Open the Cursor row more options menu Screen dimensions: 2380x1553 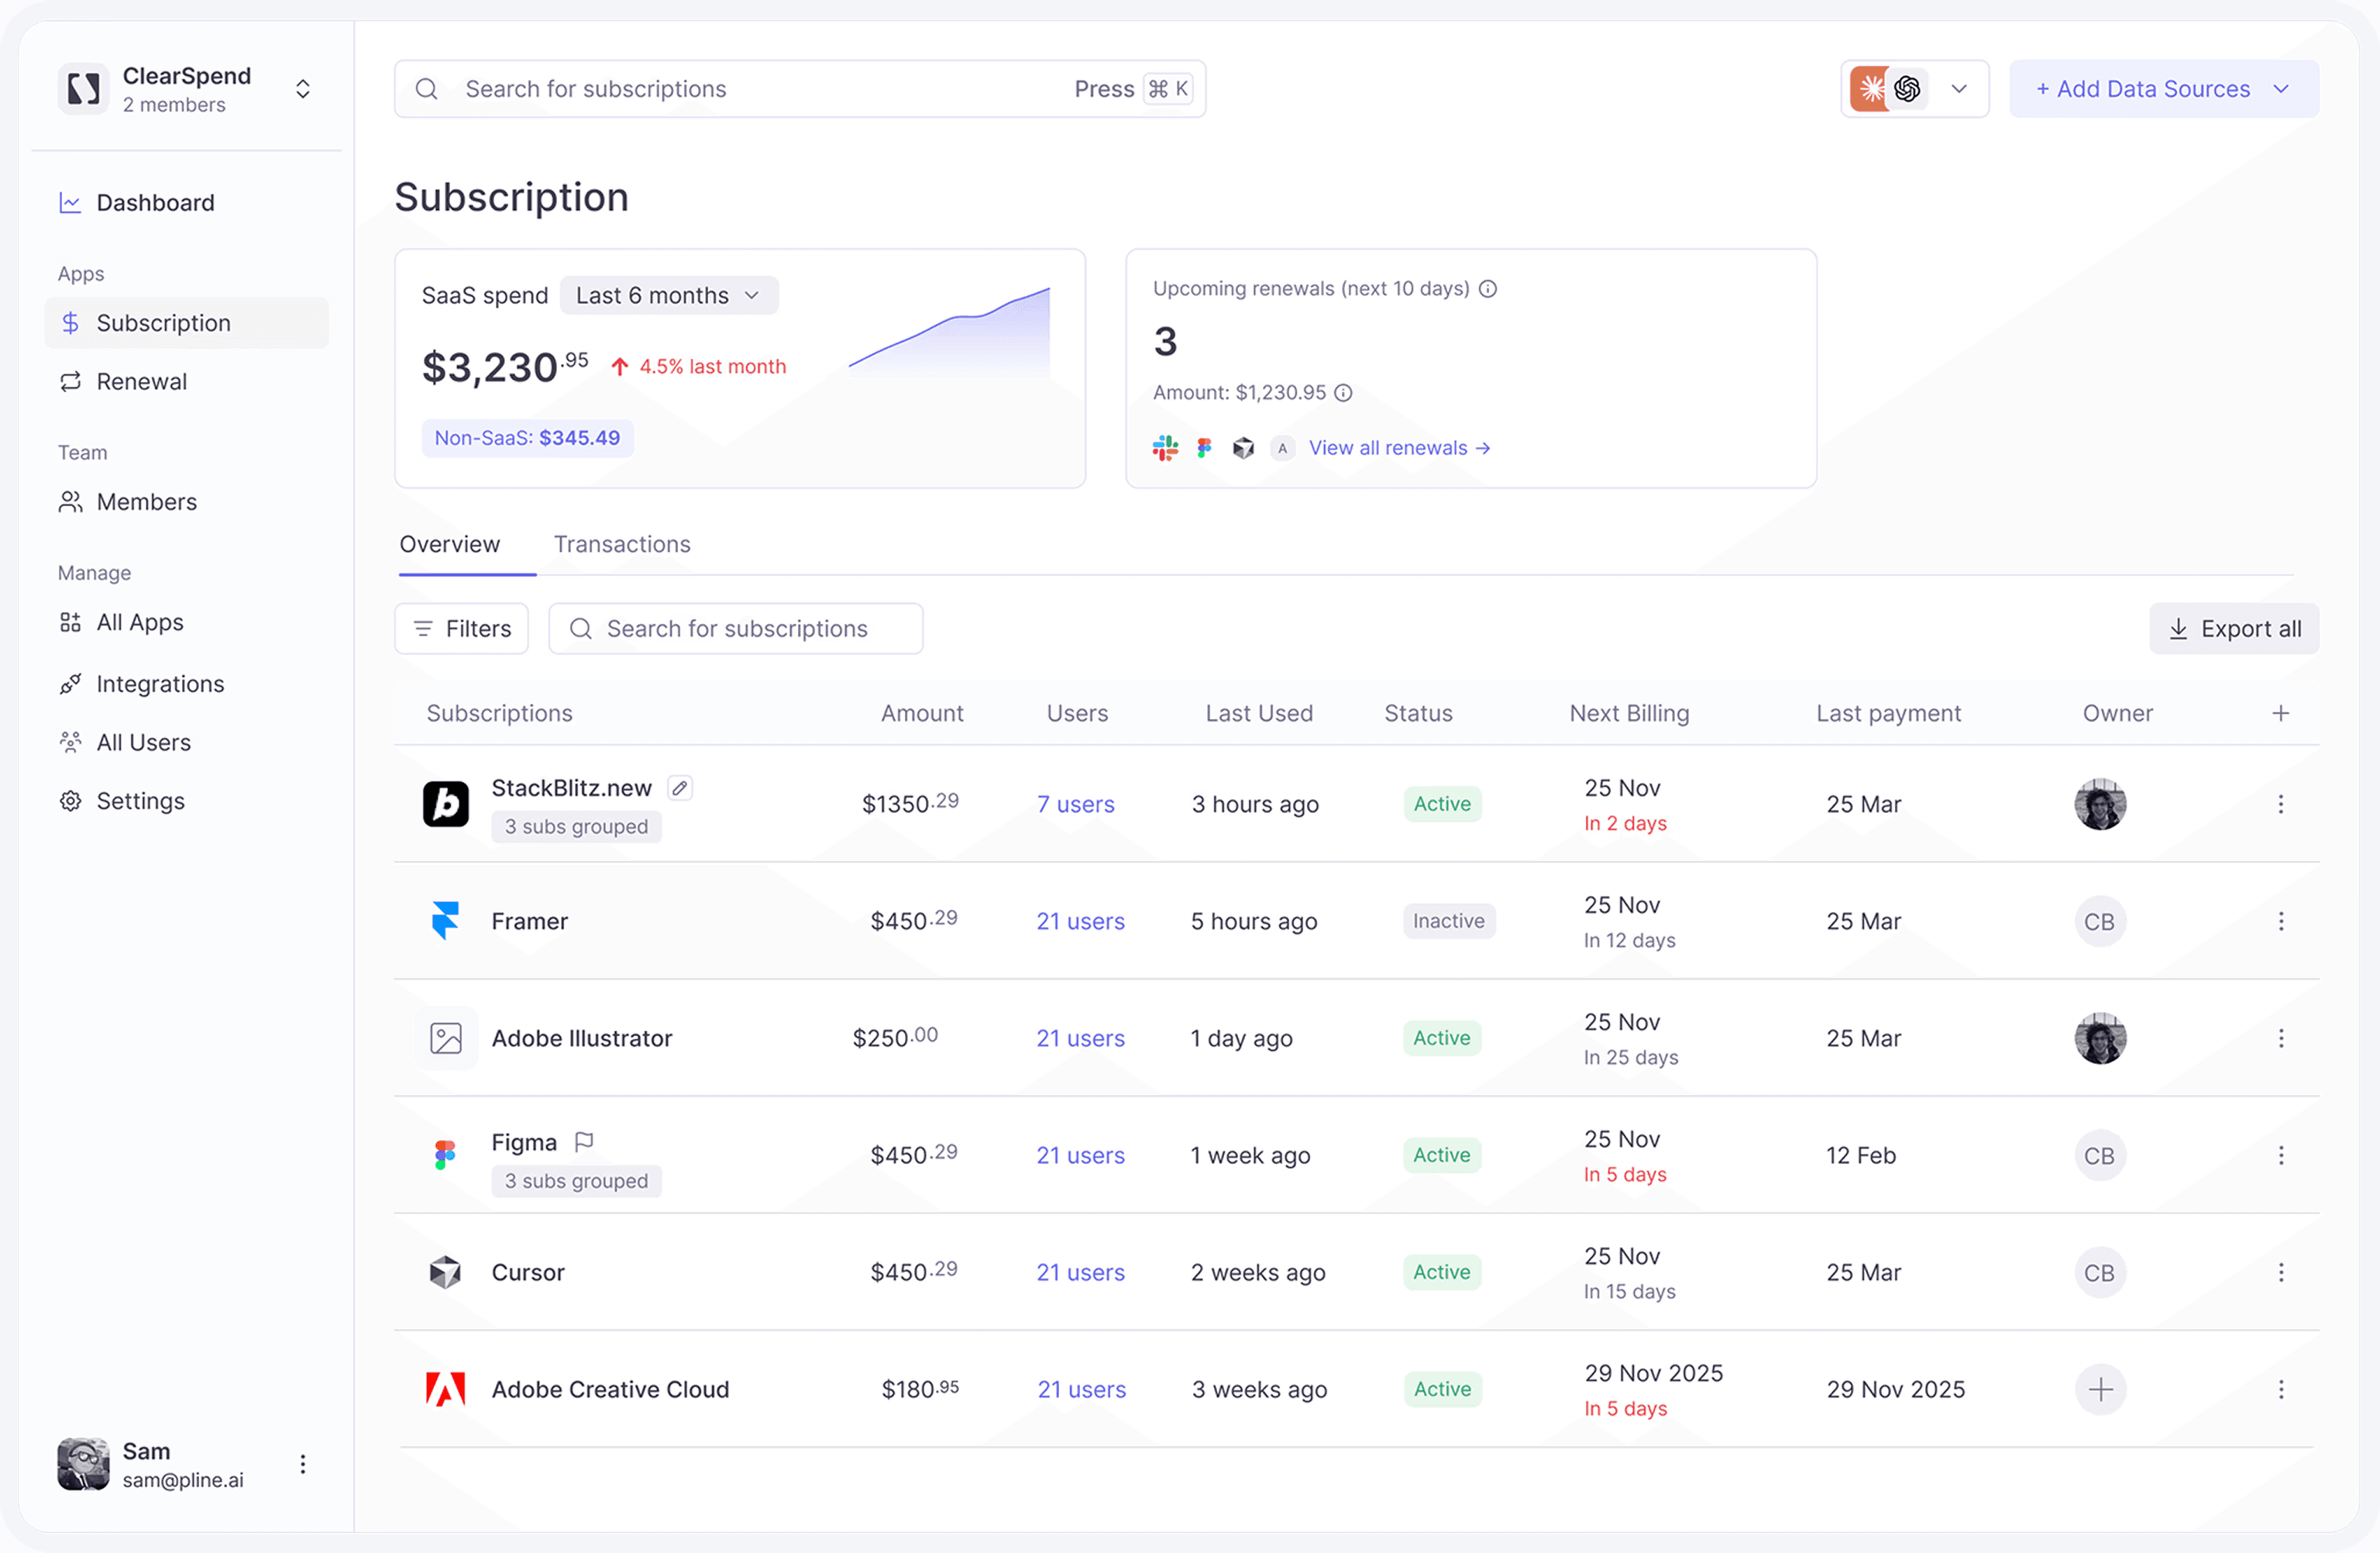coord(2281,1273)
